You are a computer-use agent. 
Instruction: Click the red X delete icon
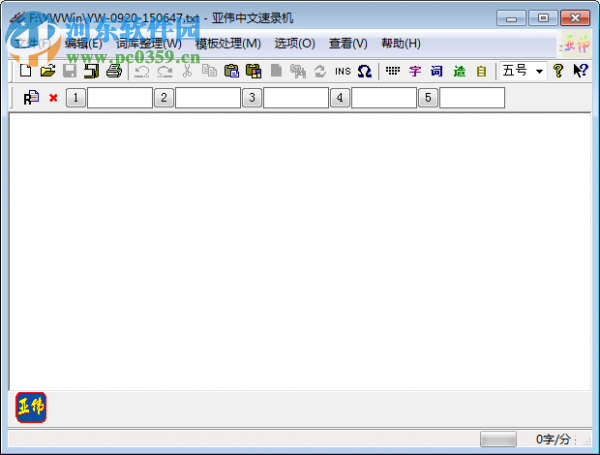point(53,98)
